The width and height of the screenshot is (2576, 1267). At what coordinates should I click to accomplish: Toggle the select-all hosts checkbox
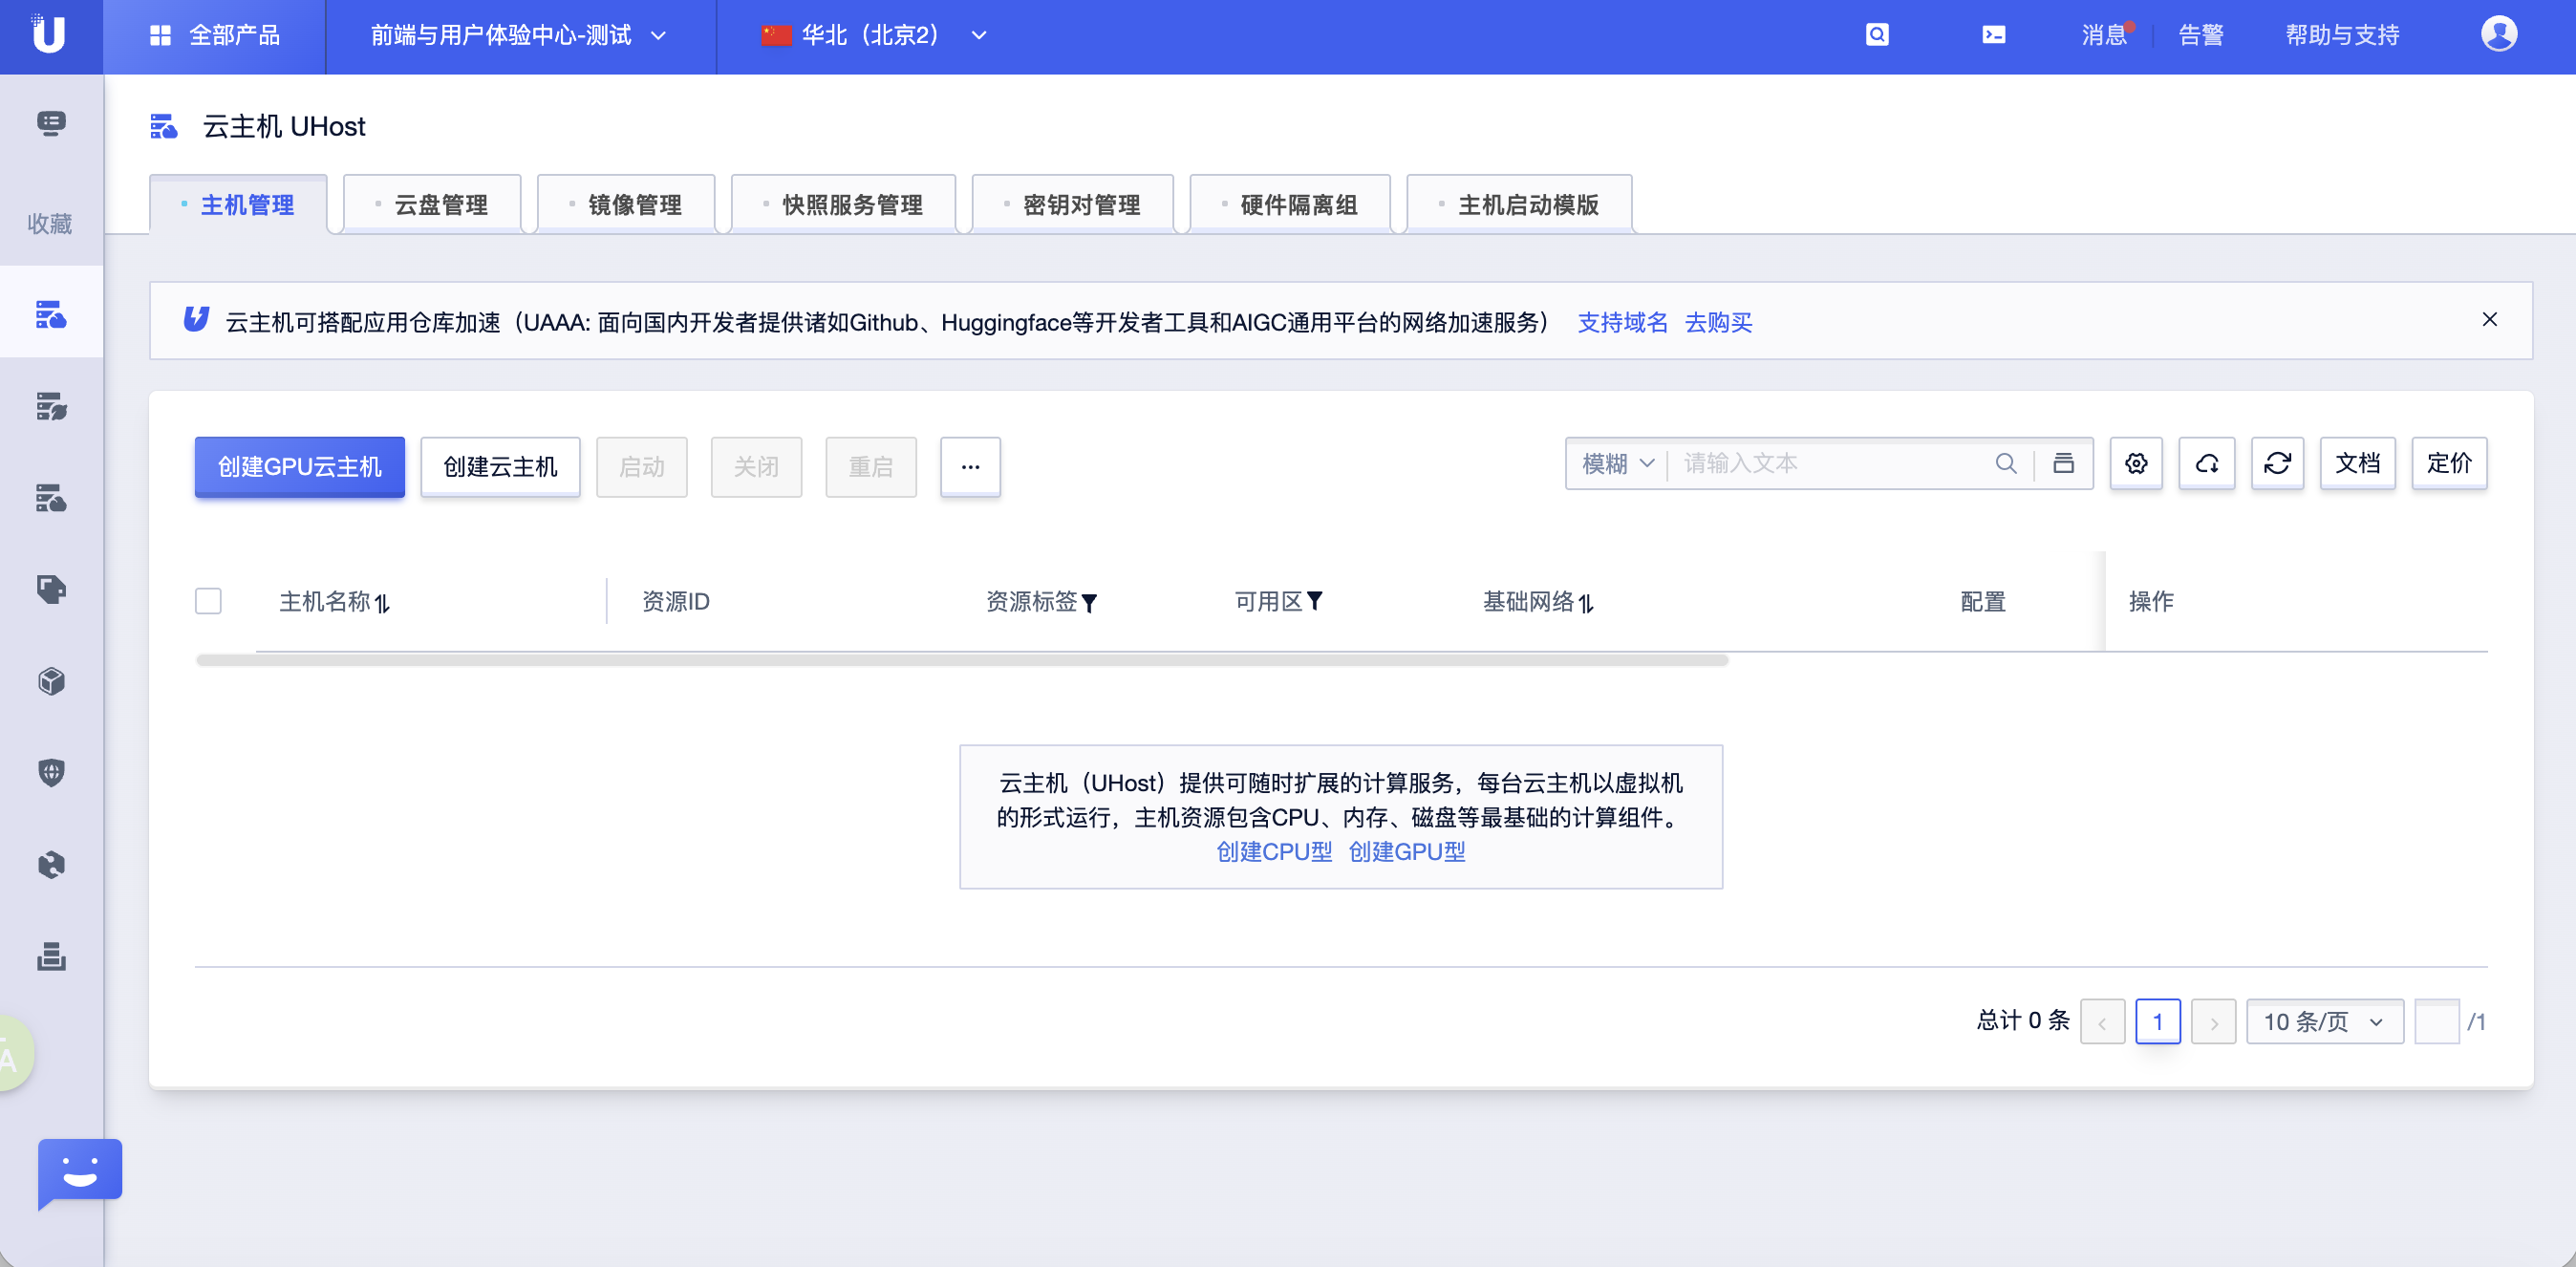(x=208, y=601)
